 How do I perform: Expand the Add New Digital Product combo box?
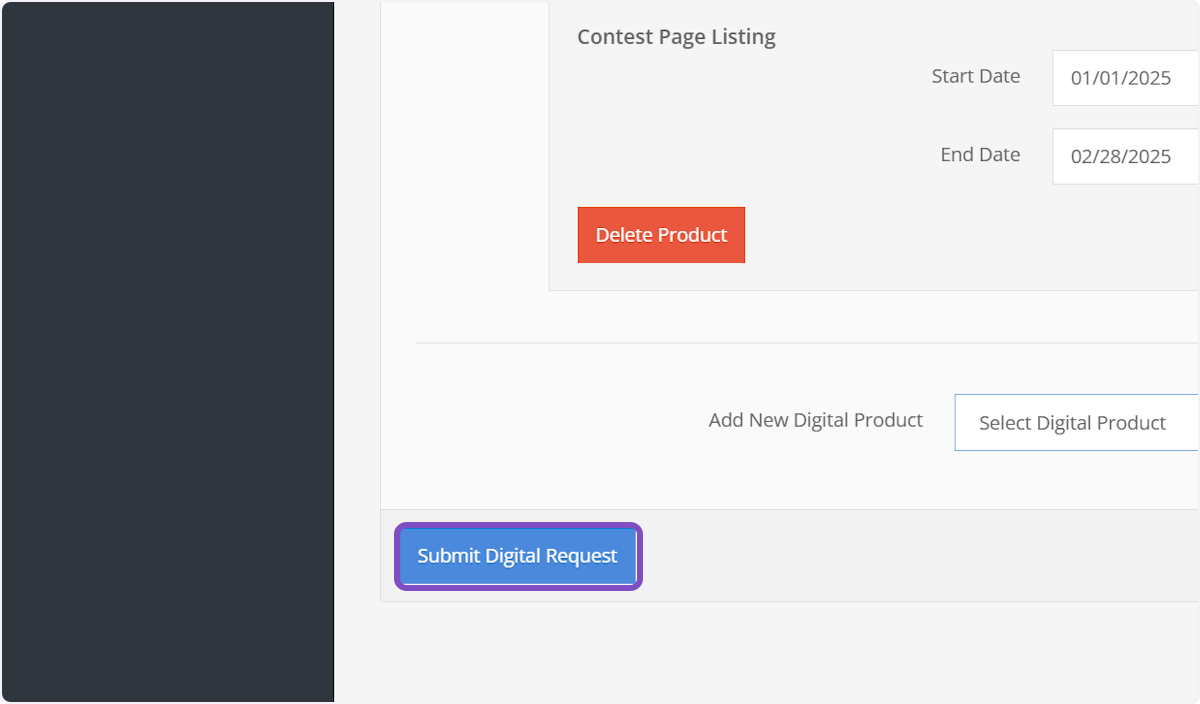pyautogui.click(x=1075, y=423)
